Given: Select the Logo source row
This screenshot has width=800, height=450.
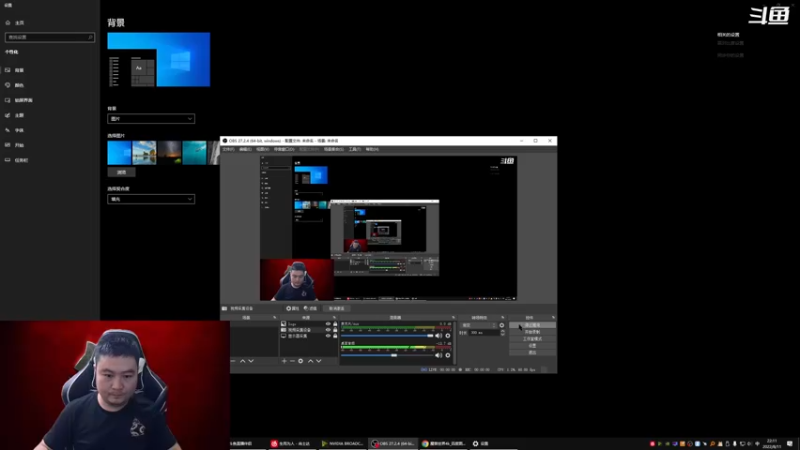Looking at the screenshot, I should 309,324.
